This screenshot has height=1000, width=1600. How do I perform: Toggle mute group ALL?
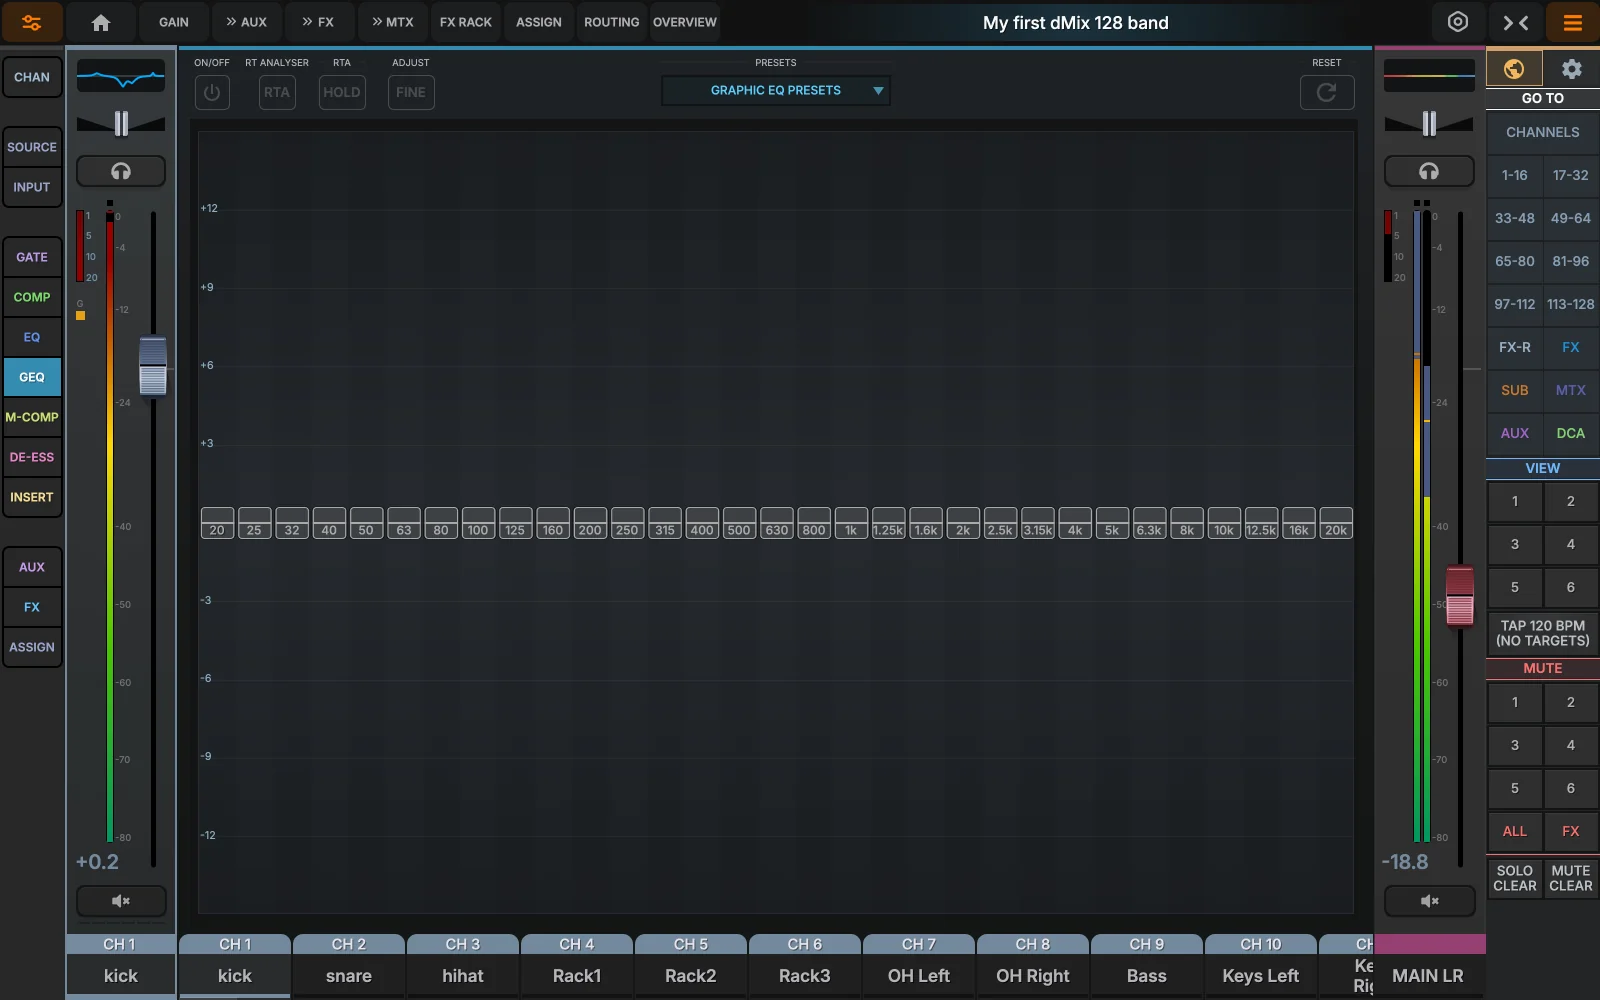[1514, 831]
